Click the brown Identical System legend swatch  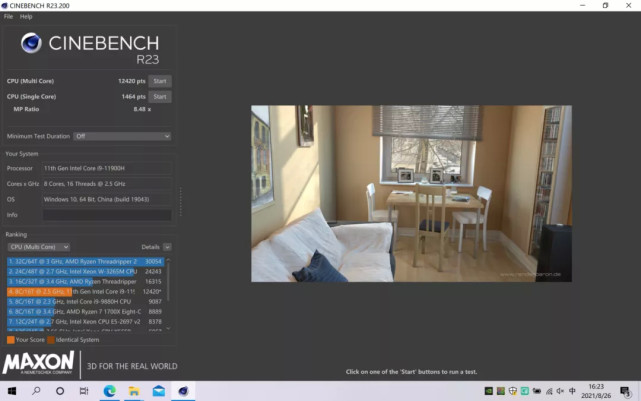pyautogui.click(x=51, y=340)
